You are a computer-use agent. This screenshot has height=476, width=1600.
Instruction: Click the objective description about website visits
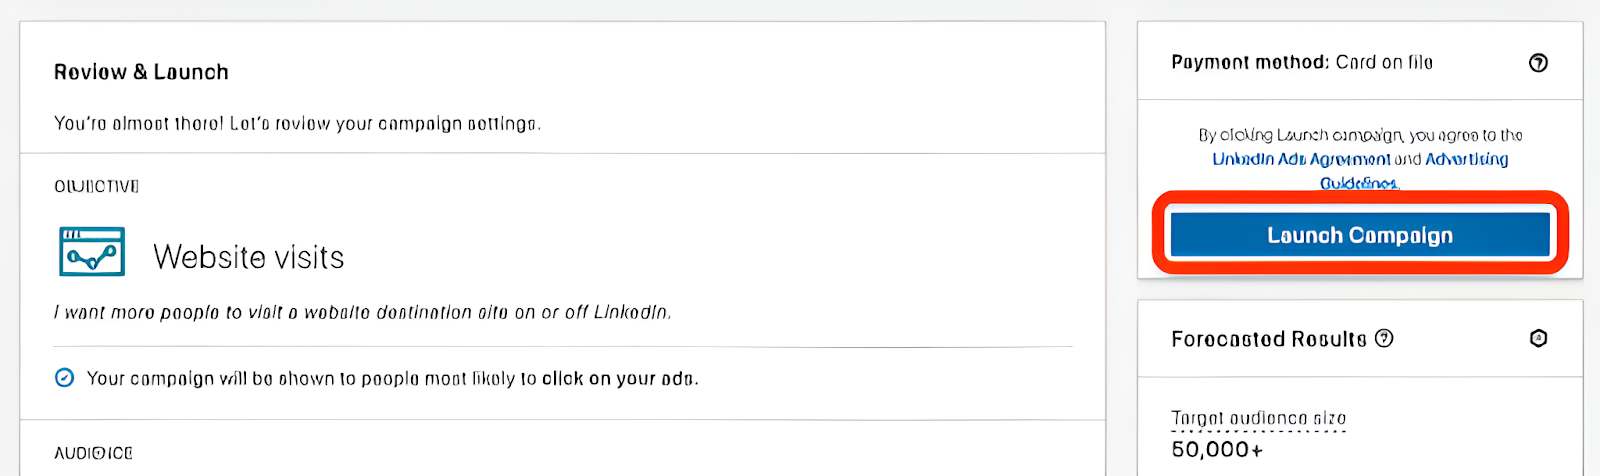[362, 312]
